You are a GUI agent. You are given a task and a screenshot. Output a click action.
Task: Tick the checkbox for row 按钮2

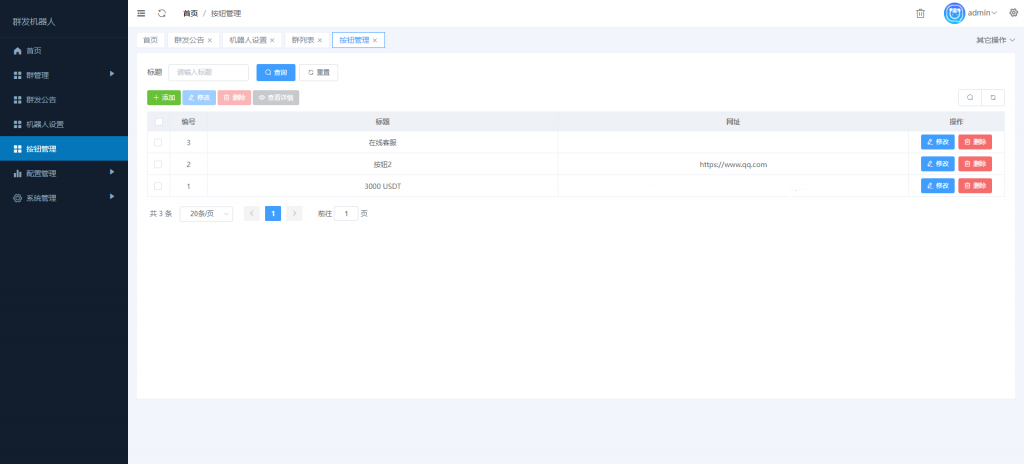[x=158, y=164]
